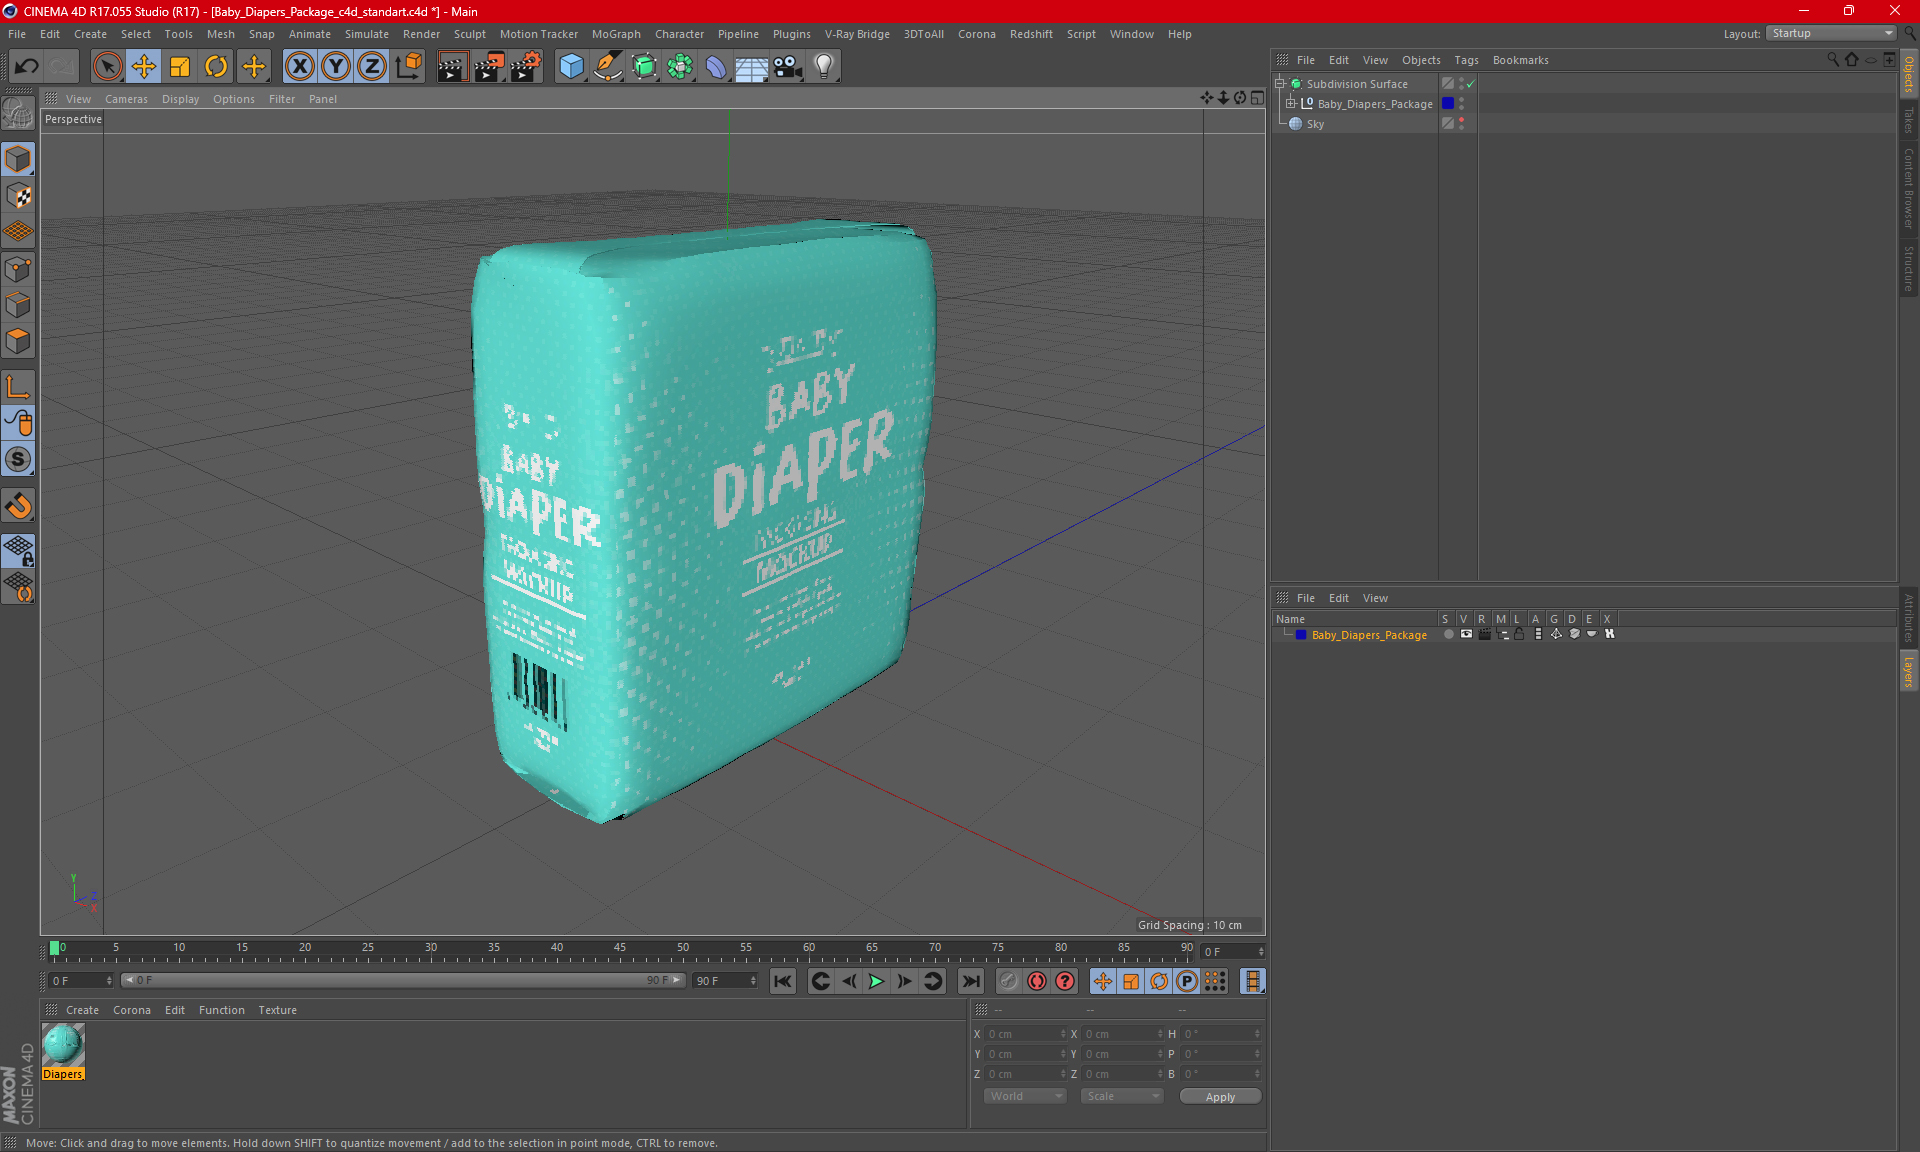Click the magnet Workplane icon in sidebar

(18, 505)
